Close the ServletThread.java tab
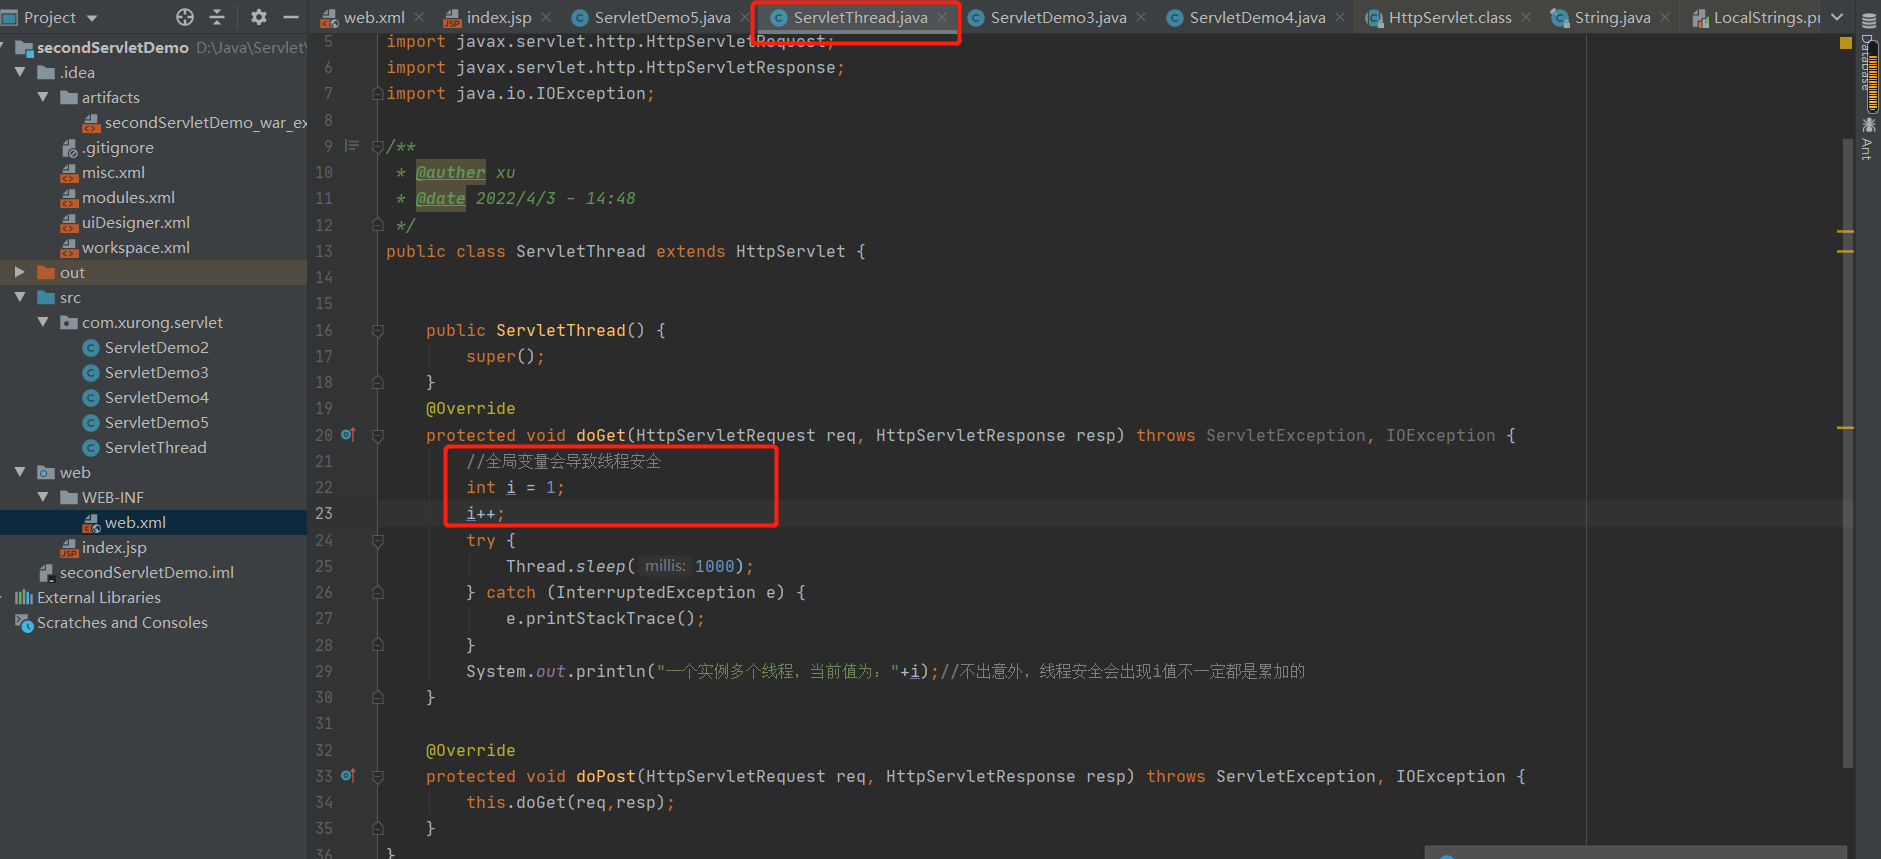 pos(942,17)
